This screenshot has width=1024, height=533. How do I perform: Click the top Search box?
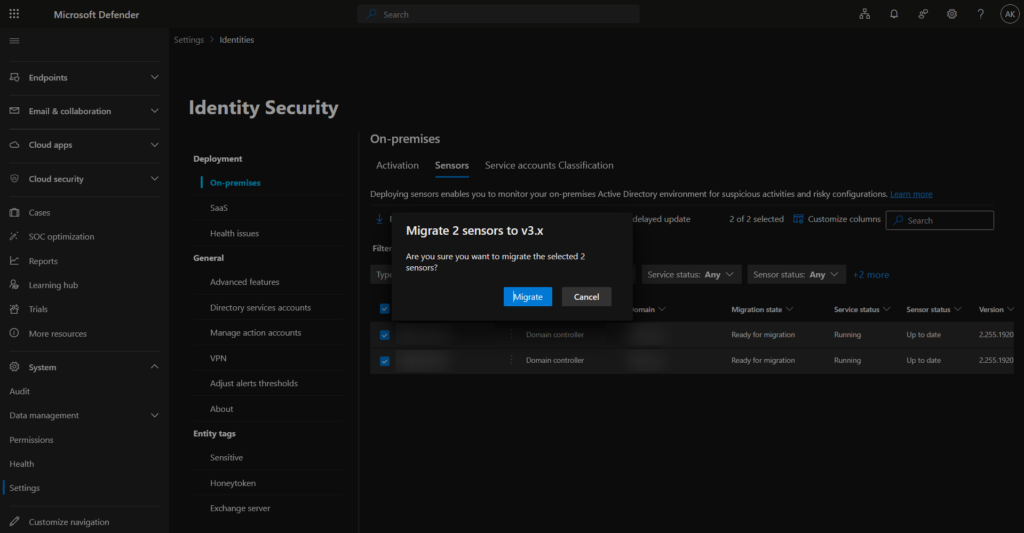pyautogui.click(x=498, y=14)
